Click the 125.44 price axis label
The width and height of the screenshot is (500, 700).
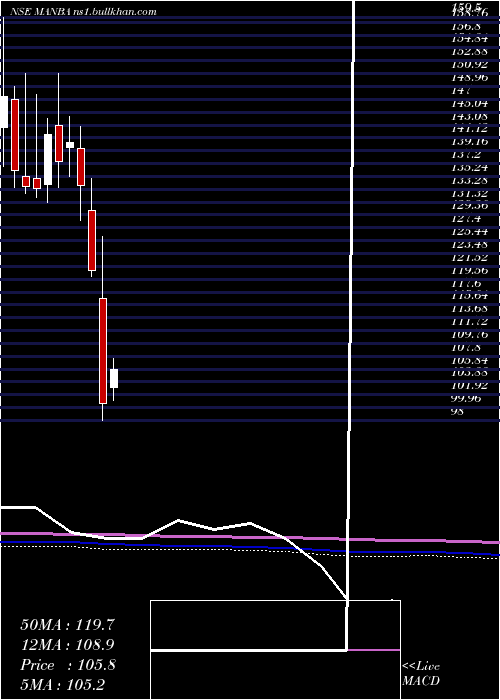click(x=469, y=232)
